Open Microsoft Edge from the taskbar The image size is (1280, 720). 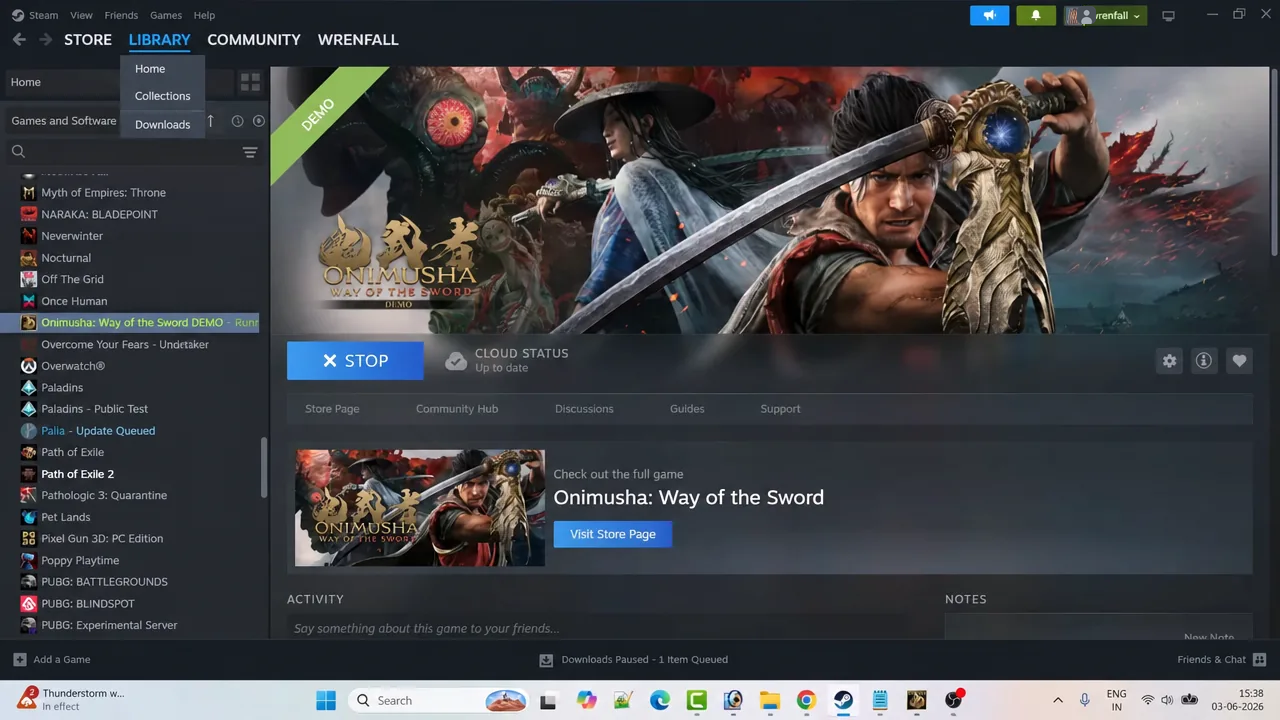coord(660,700)
